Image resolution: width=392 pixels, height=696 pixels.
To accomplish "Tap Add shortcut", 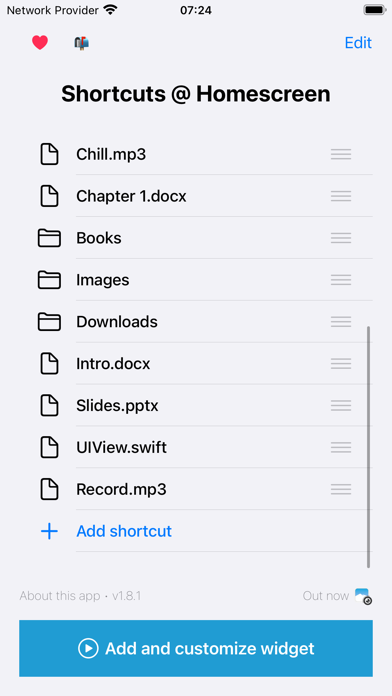I will click(124, 531).
